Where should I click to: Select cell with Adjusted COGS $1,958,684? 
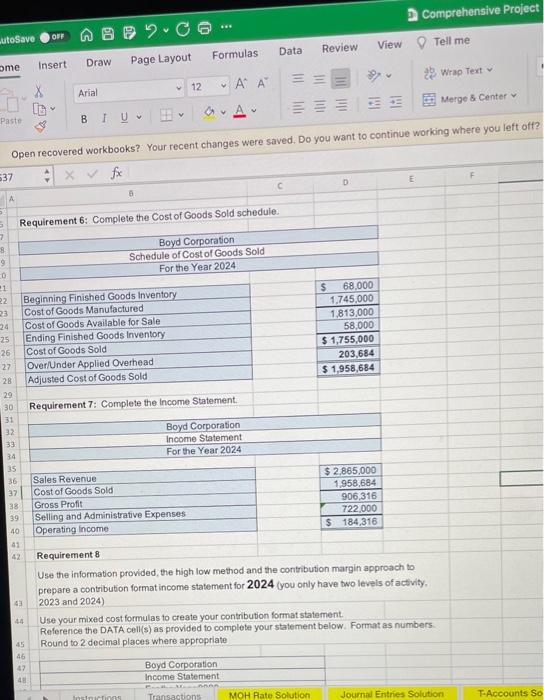click(x=348, y=369)
